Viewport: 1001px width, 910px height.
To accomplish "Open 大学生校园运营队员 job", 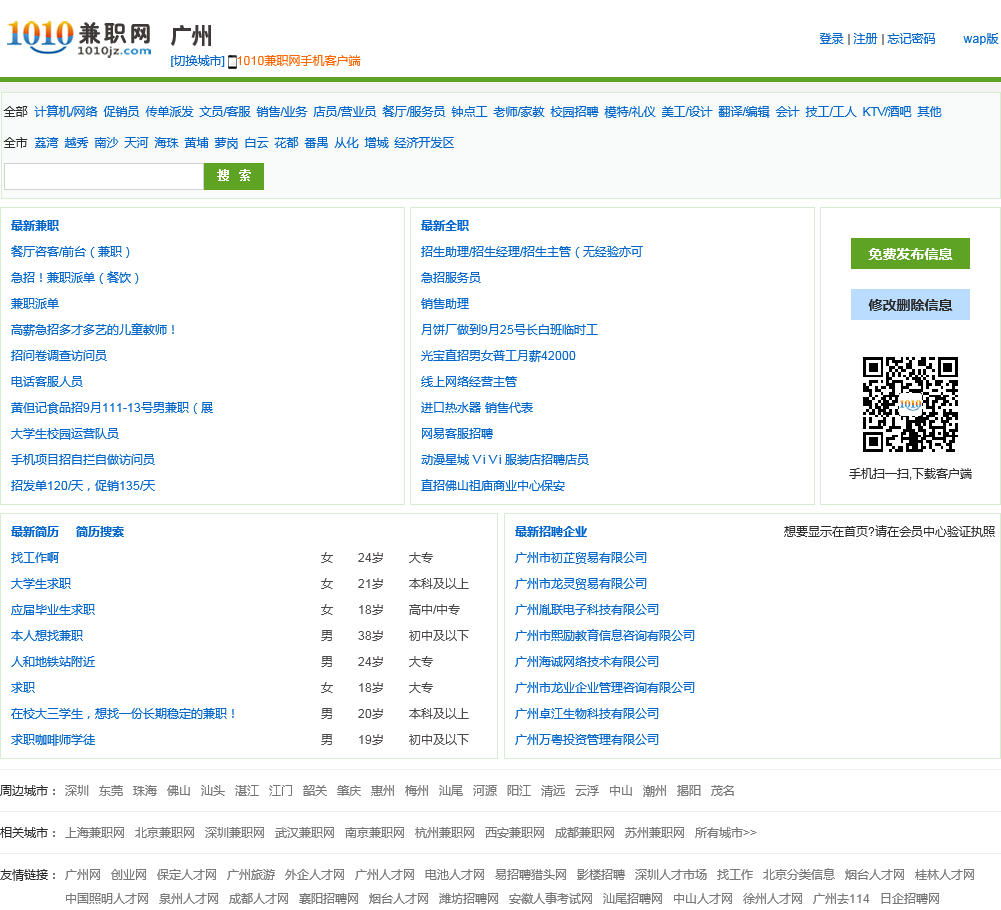I will pyautogui.click(x=64, y=434).
